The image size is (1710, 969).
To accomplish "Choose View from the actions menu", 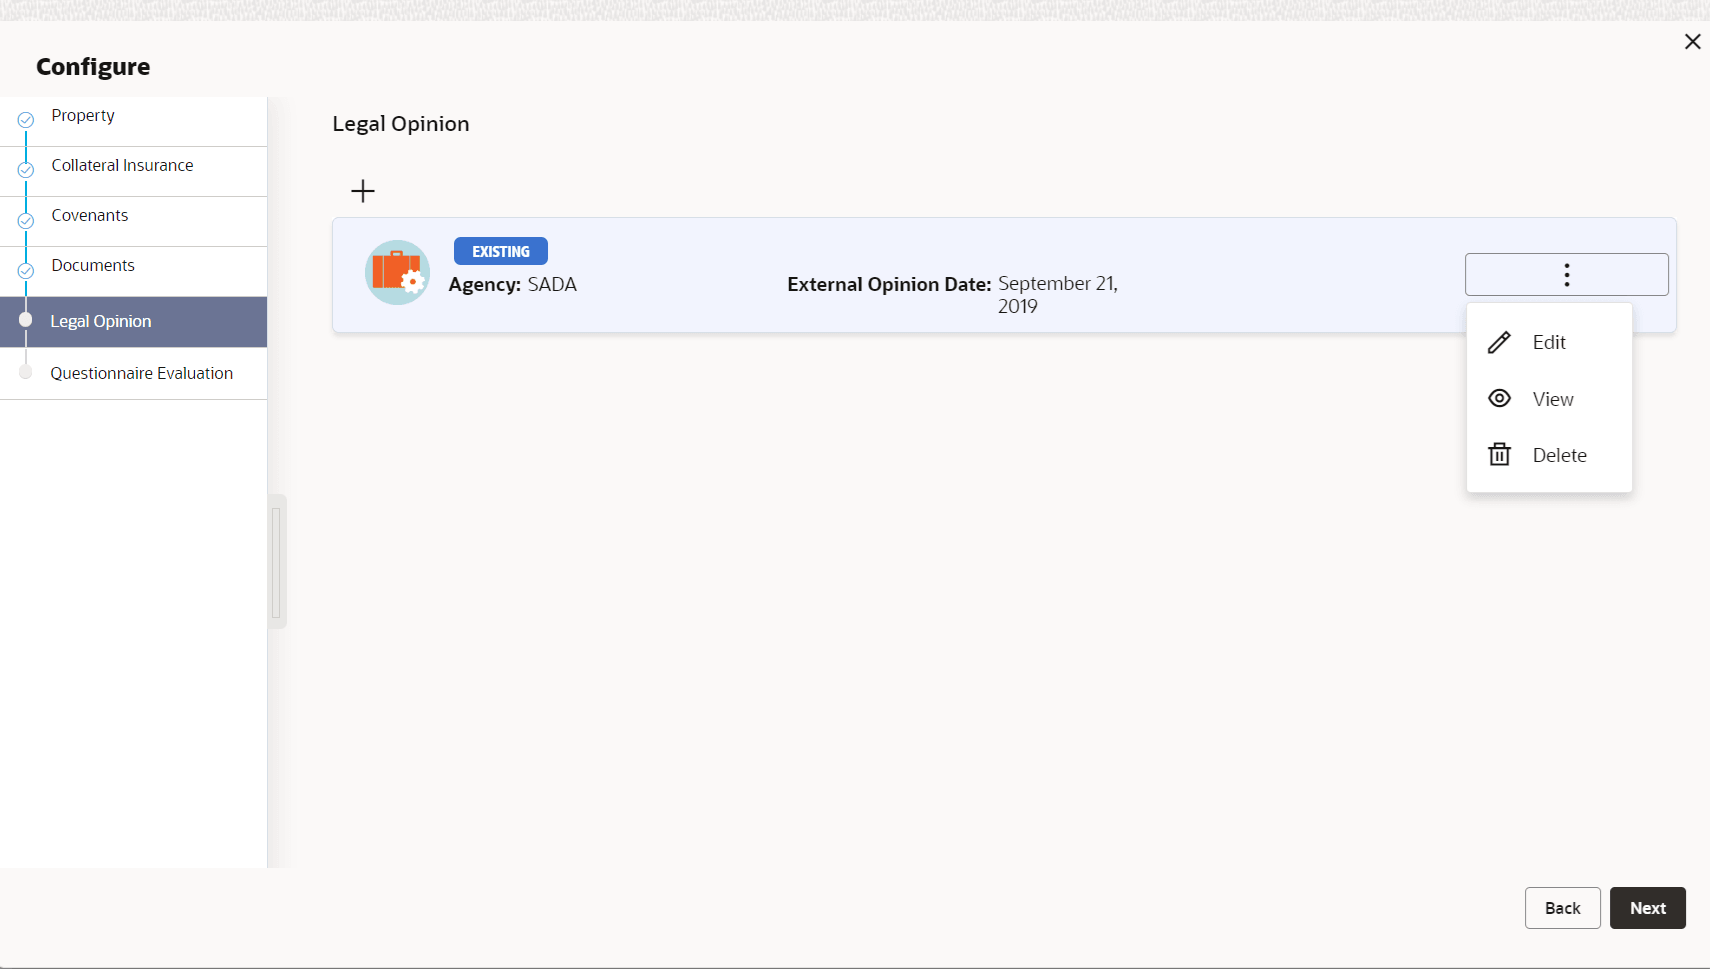I will pyautogui.click(x=1549, y=399).
